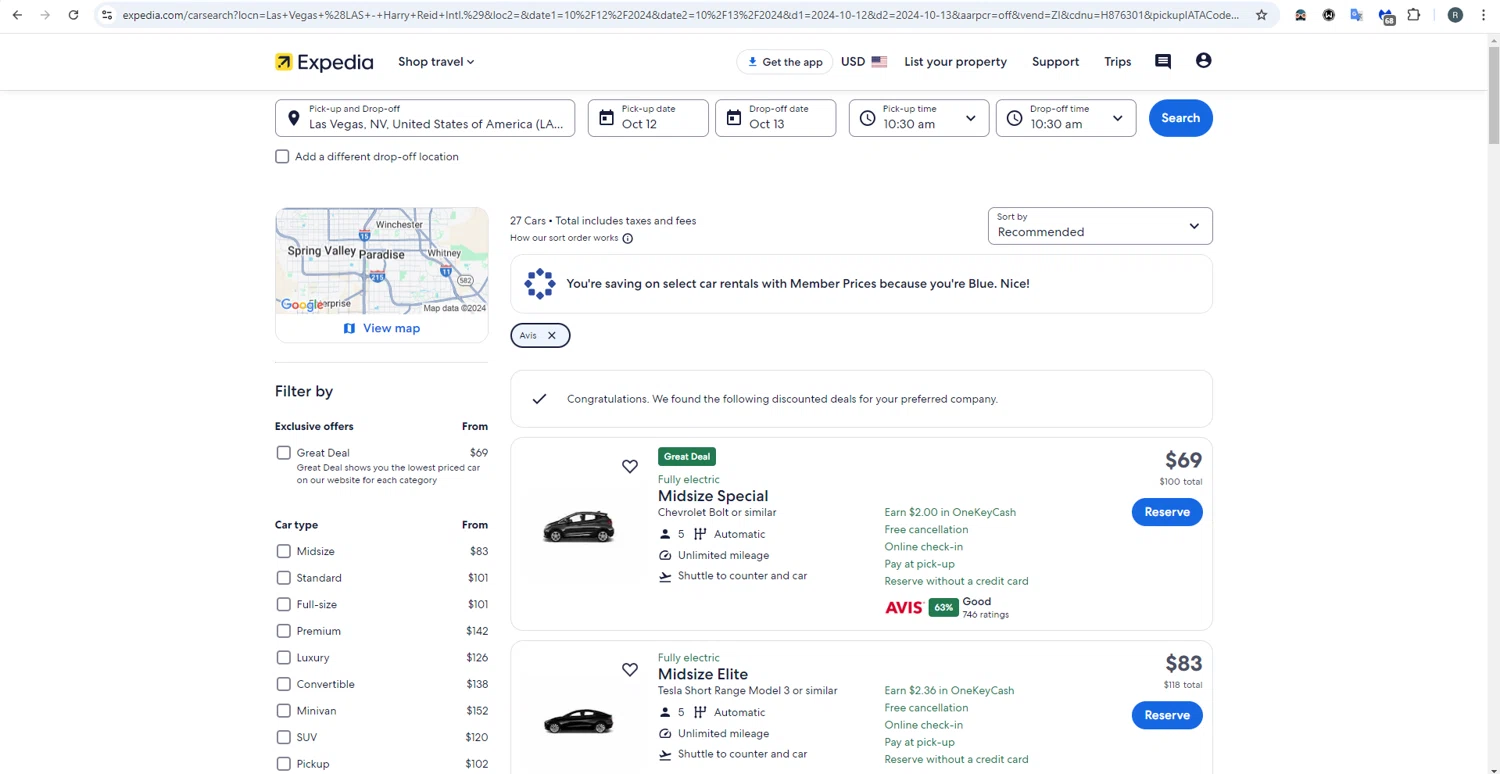Screen dimensions: 1500x774
Task: Click sort order info icon
Action: tap(628, 239)
